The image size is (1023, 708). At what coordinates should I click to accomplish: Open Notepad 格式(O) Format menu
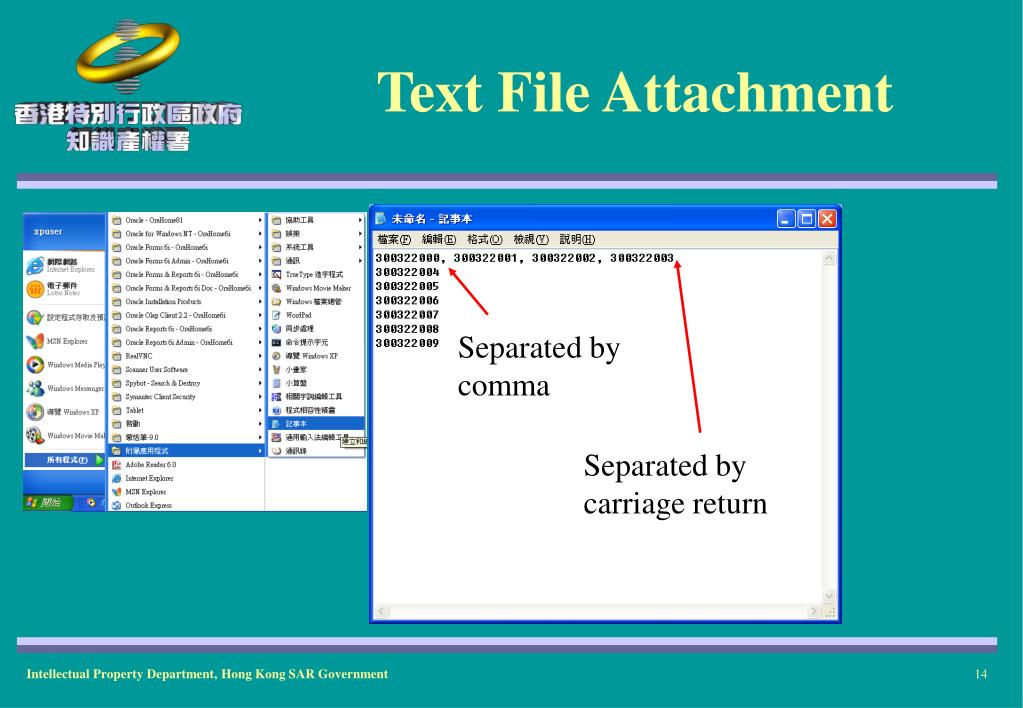tap(484, 239)
